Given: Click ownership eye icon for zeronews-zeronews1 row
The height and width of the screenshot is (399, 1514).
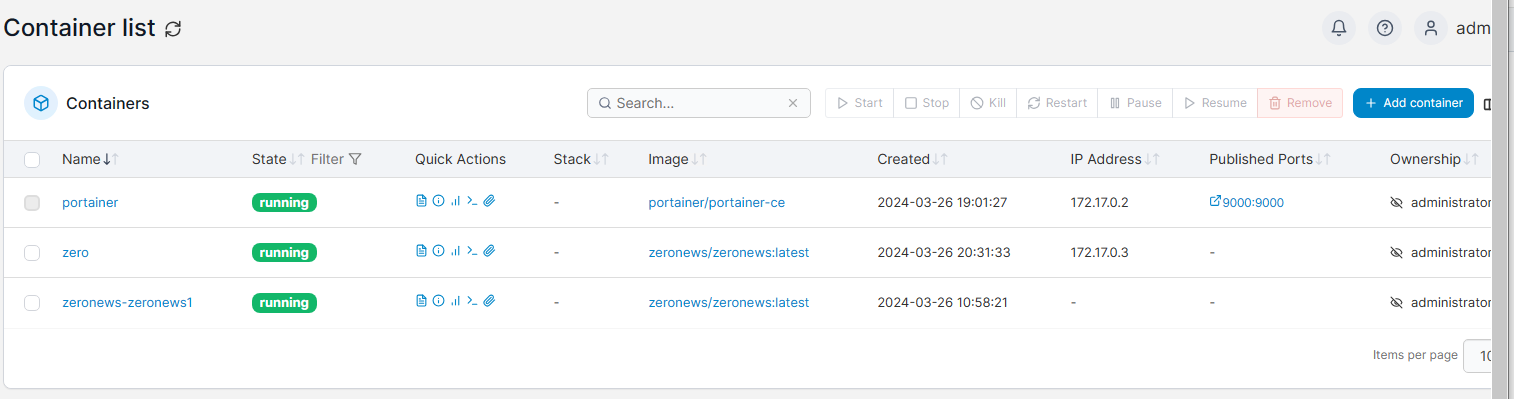Looking at the screenshot, I should [x=1397, y=302].
